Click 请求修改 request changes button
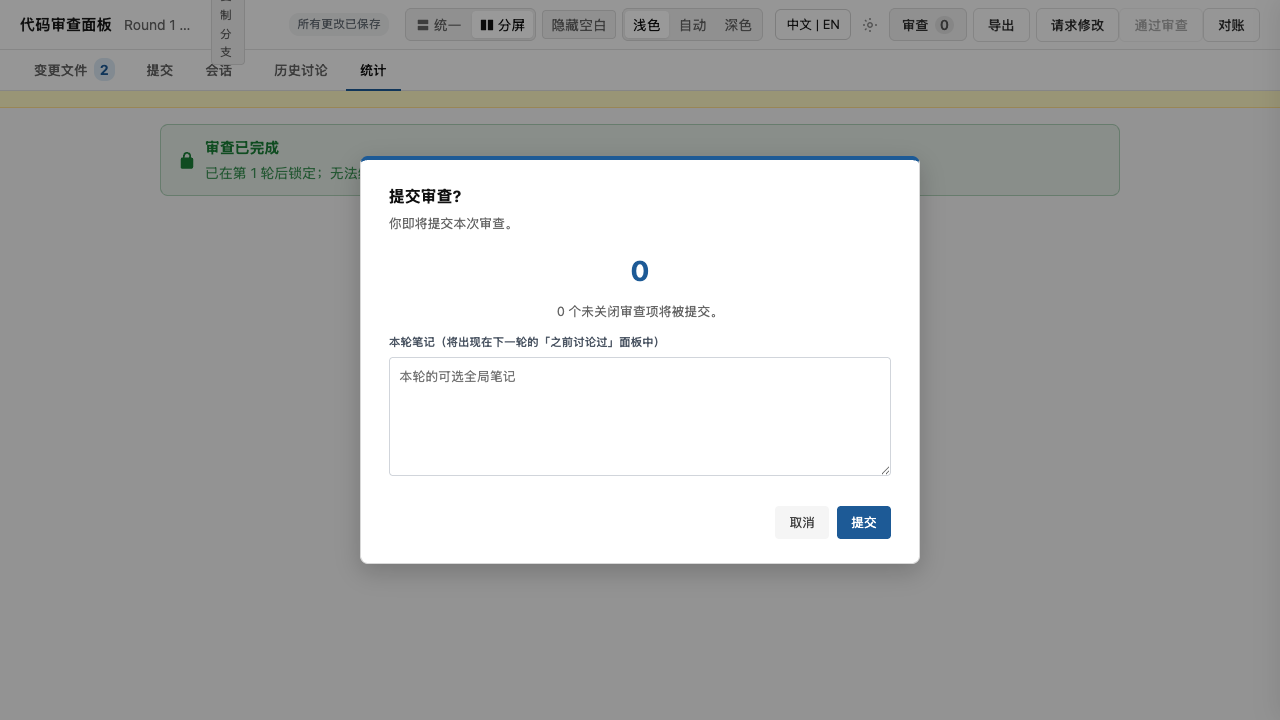 pos(1077,25)
